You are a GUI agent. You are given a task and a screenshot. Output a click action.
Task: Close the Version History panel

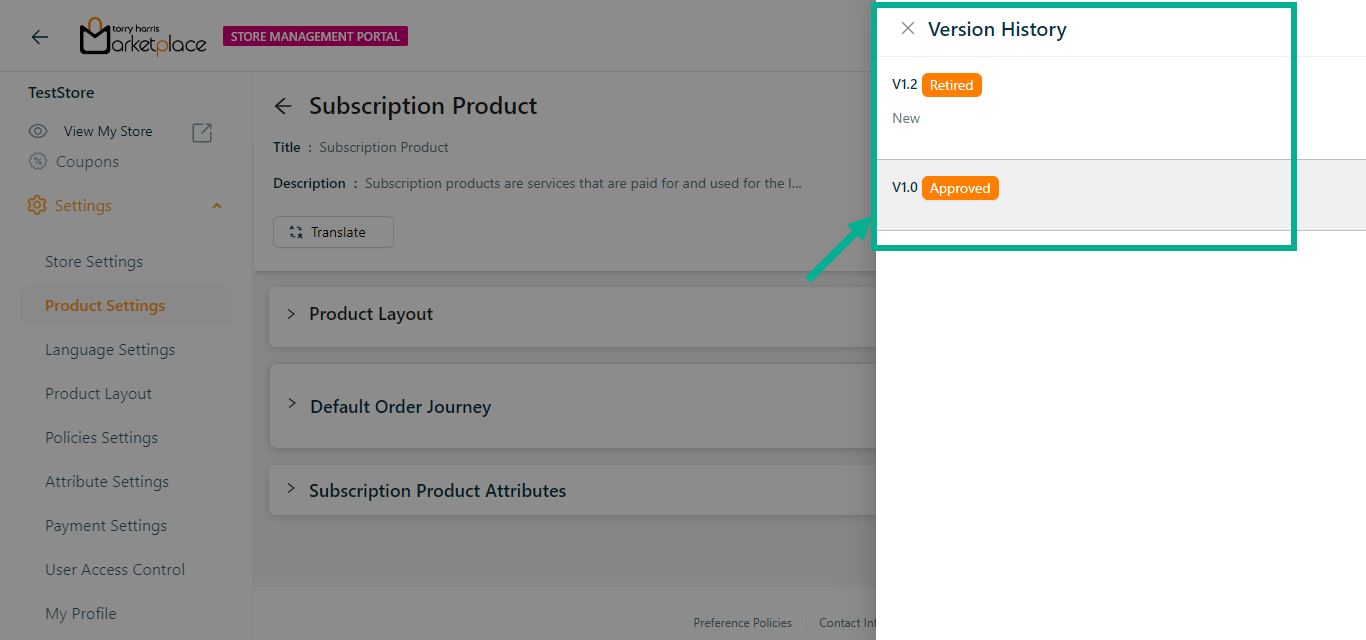[x=908, y=29]
